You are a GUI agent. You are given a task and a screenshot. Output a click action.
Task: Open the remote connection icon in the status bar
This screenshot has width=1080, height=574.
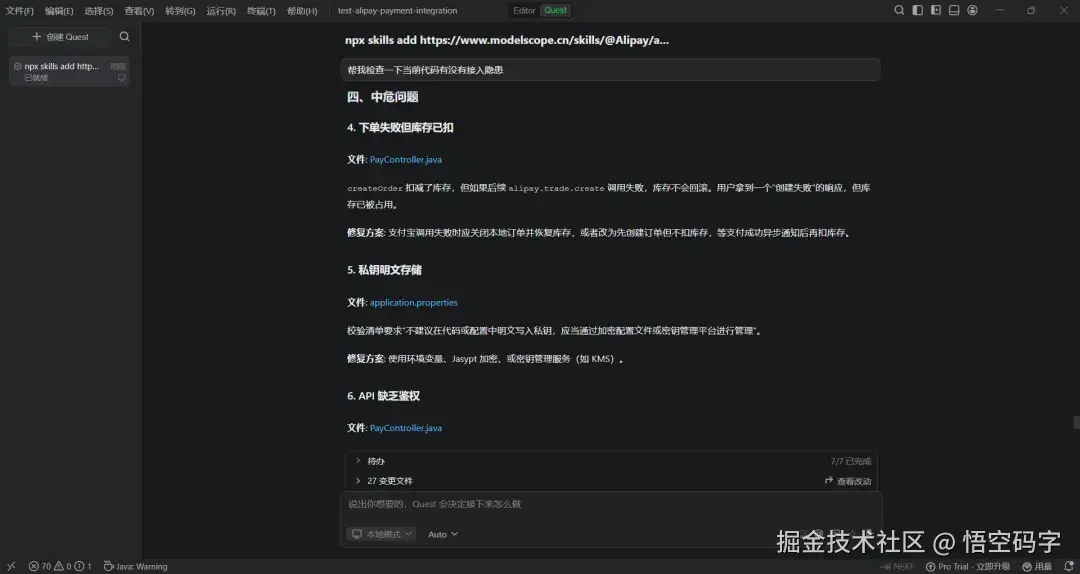(x=10, y=566)
